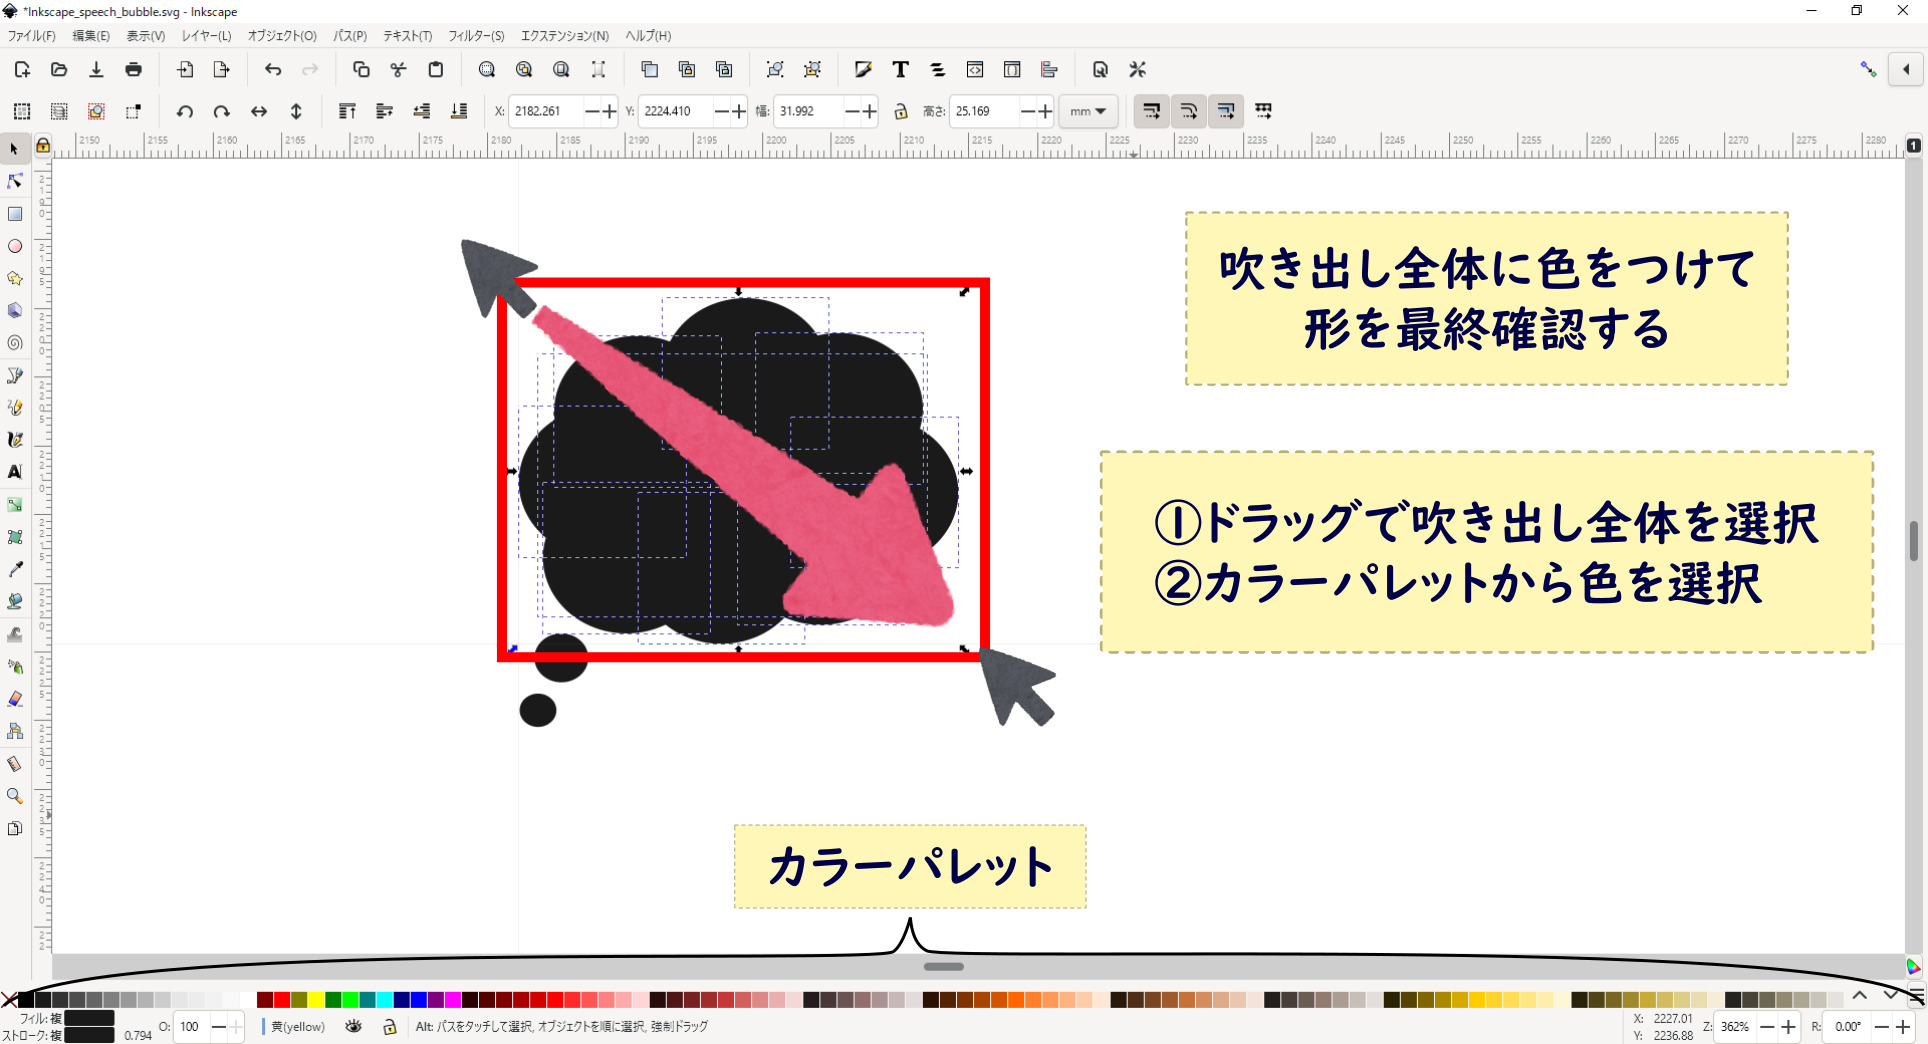Open the Align and Distribute dialog
The height and width of the screenshot is (1044, 1928).
coord(1049,69)
